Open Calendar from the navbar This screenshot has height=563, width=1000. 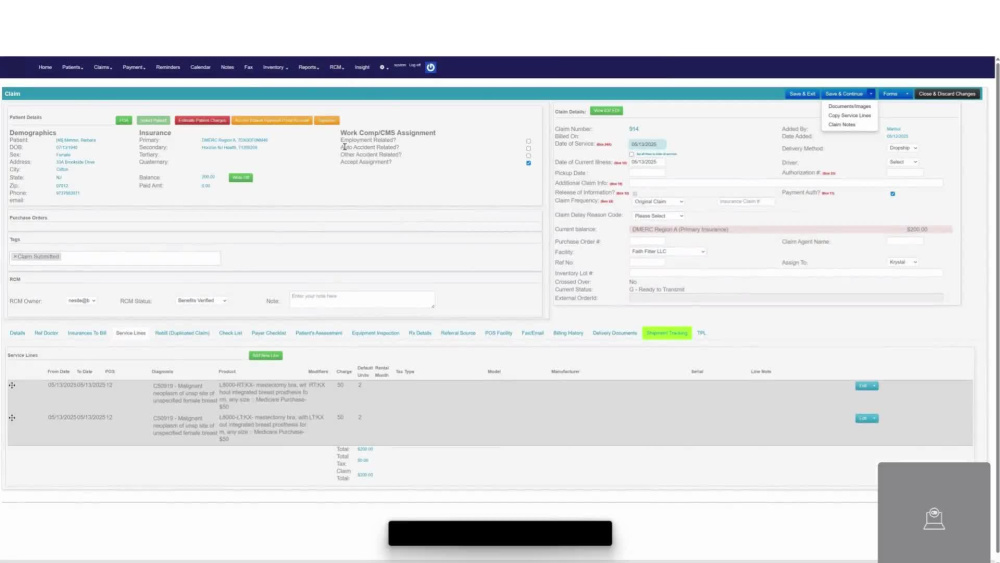click(x=200, y=67)
